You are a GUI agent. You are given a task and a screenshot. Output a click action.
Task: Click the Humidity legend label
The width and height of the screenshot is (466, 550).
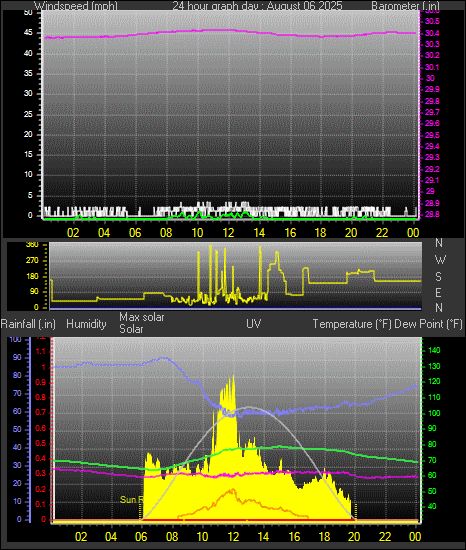coord(86,324)
